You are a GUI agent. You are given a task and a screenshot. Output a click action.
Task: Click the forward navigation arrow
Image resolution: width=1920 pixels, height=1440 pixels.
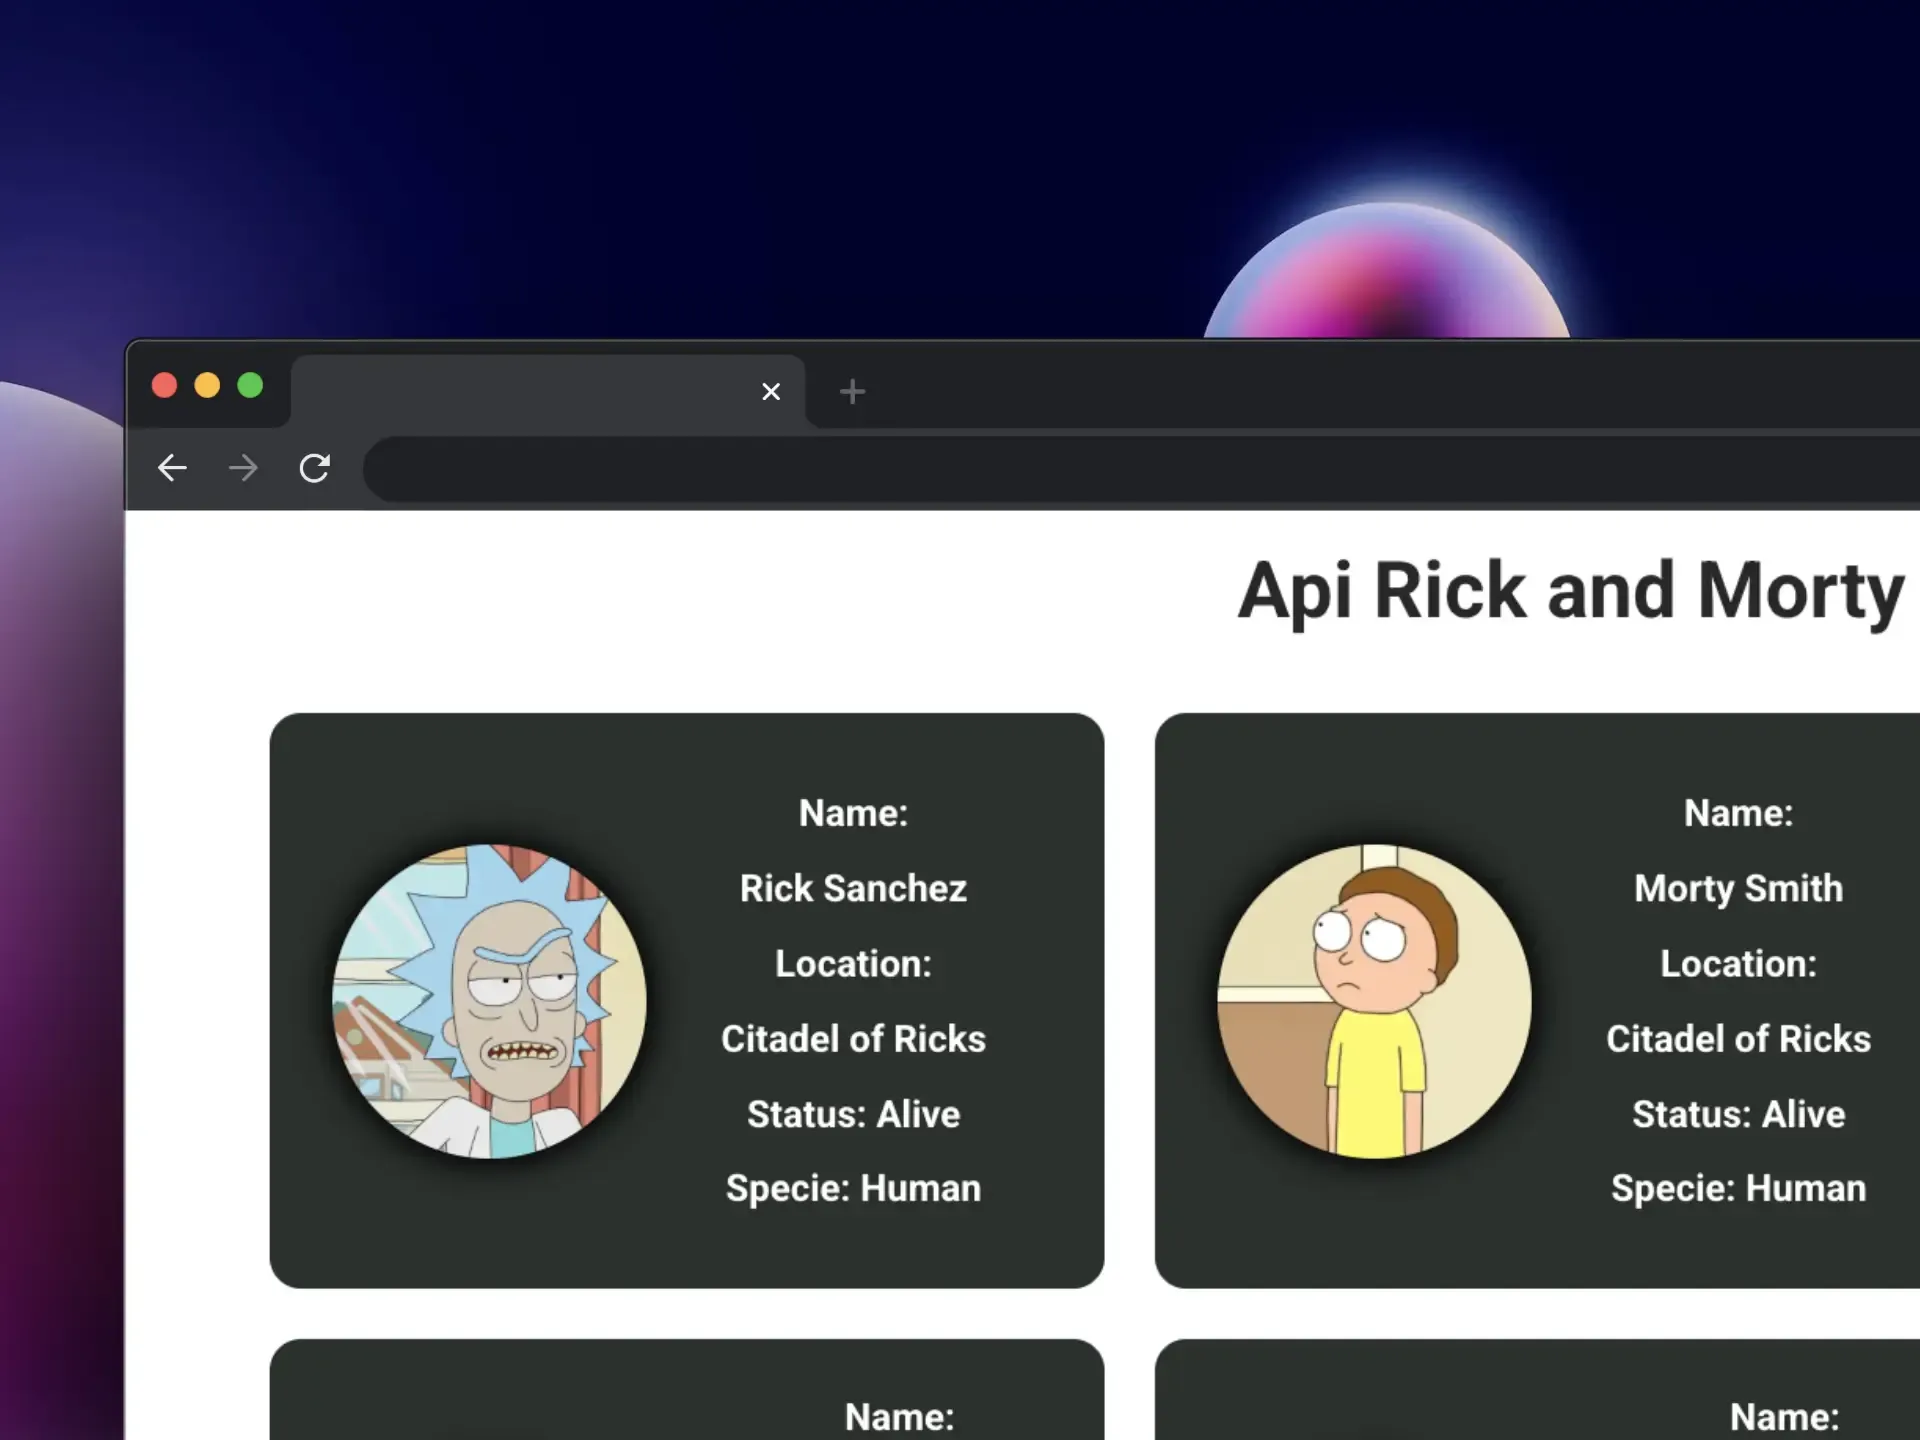[x=243, y=468]
